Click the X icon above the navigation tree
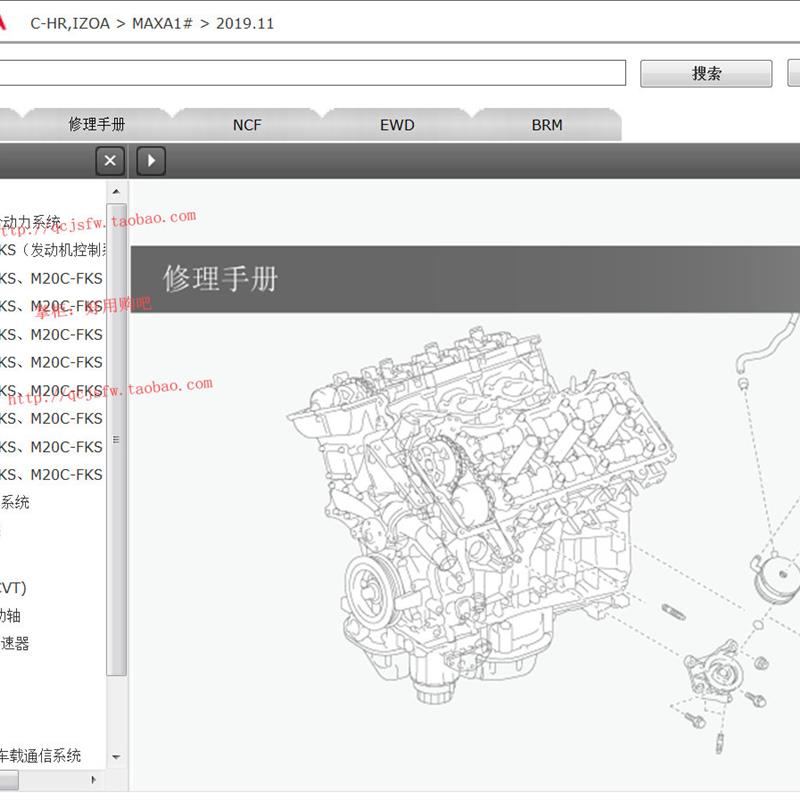 [x=109, y=160]
